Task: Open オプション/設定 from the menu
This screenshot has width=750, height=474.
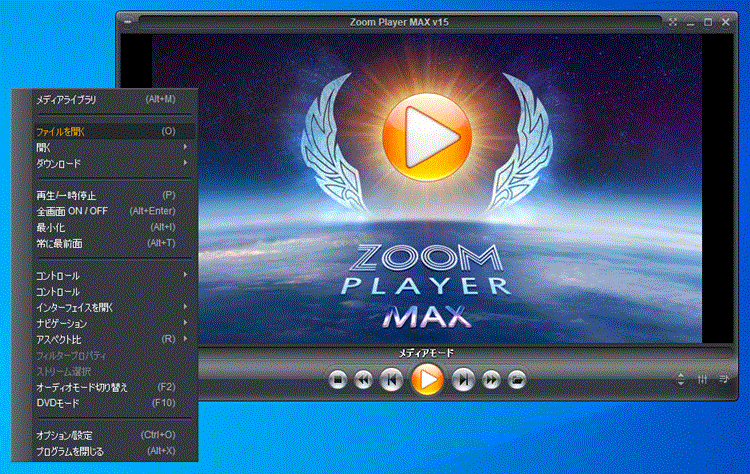Action: pos(114,435)
